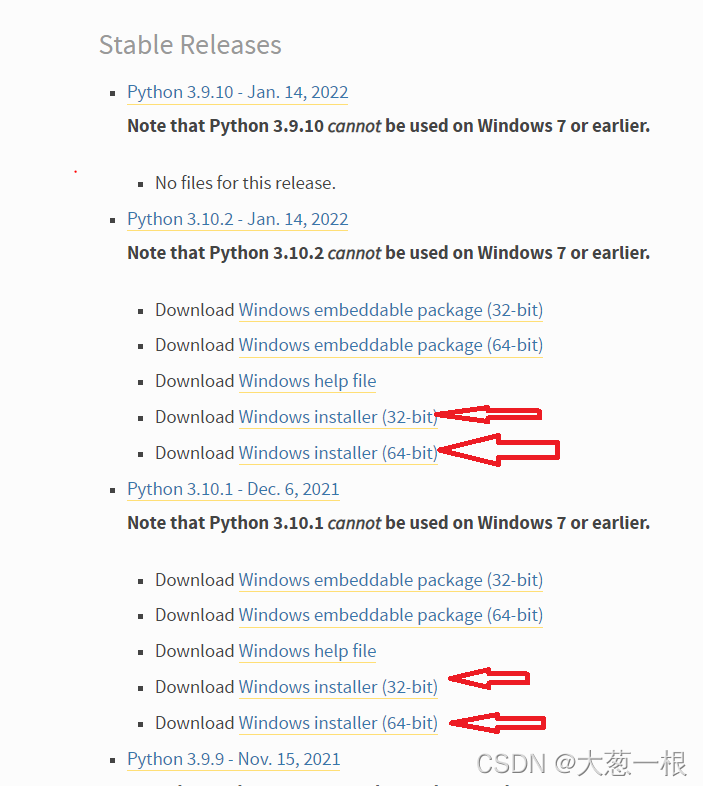Image resolution: width=703 pixels, height=786 pixels.
Task: Download Python 3.10.1 Windows embeddable package (32-bit)
Action: [391, 580]
